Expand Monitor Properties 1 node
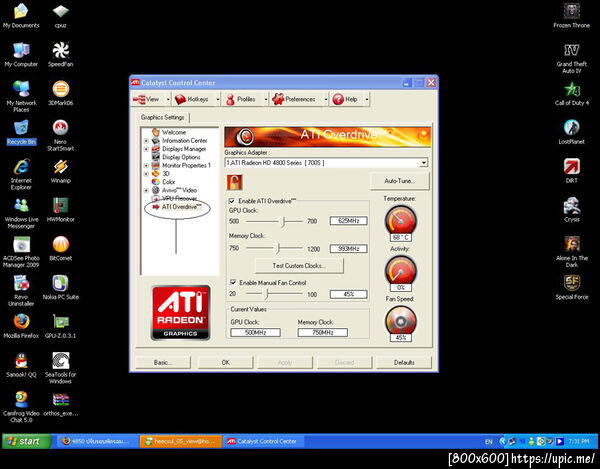The width and height of the screenshot is (600, 469). tap(146, 166)
